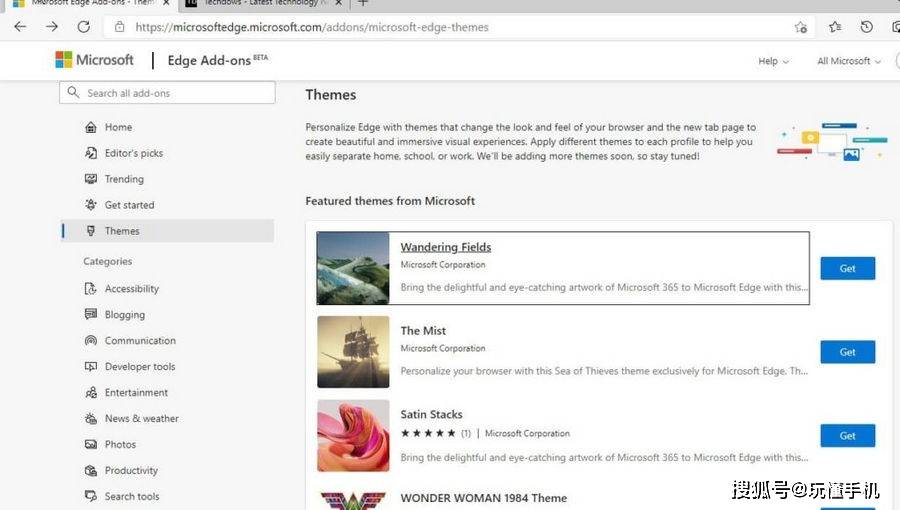Click The Mist ship thumbnail

click(x=353, y=352)
